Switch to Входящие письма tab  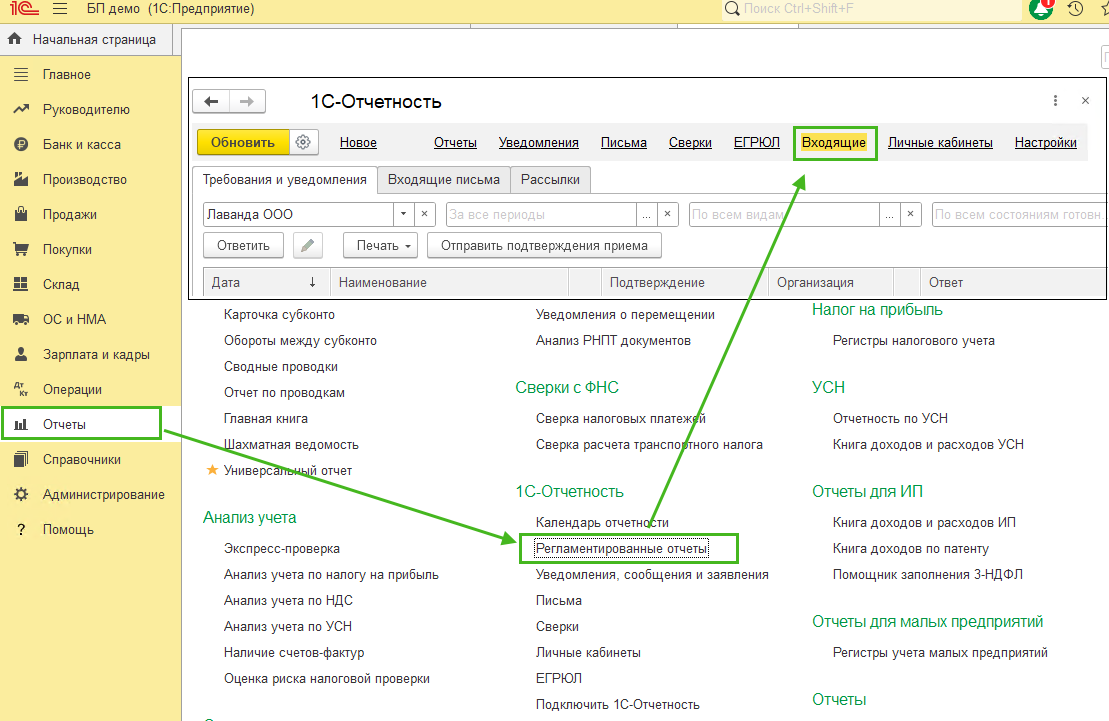click(443, 180)
